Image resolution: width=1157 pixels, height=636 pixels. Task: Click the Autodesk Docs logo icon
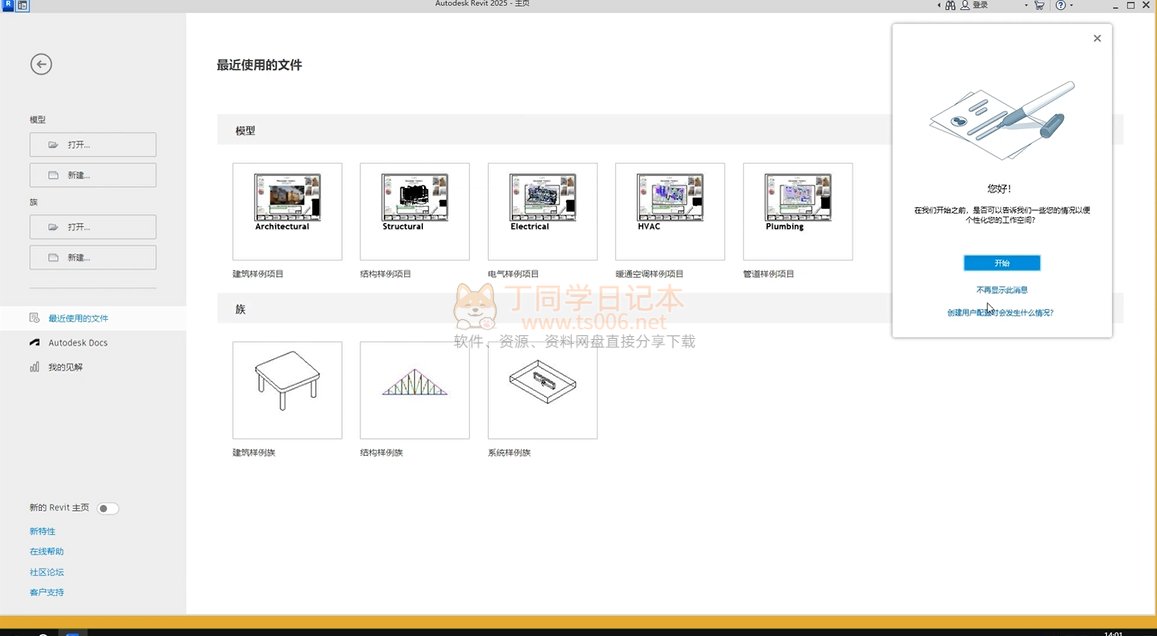pyautogui.click(x=35, y=342)
